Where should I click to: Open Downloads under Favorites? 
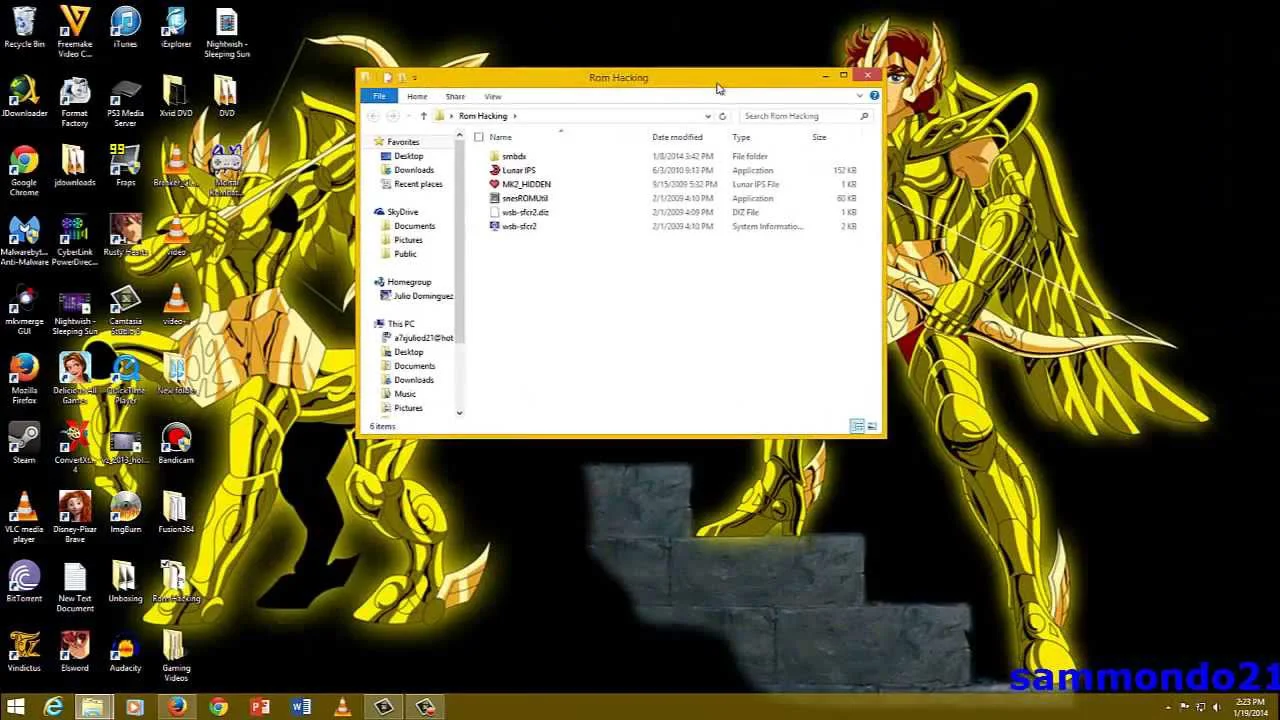tap(413, 170)
